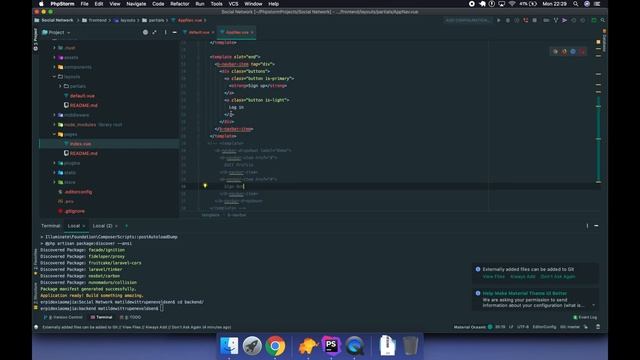This screenshot has height=360, width=640.
Task: Expand the help notification chevron
Action: (x=593, y=305)
